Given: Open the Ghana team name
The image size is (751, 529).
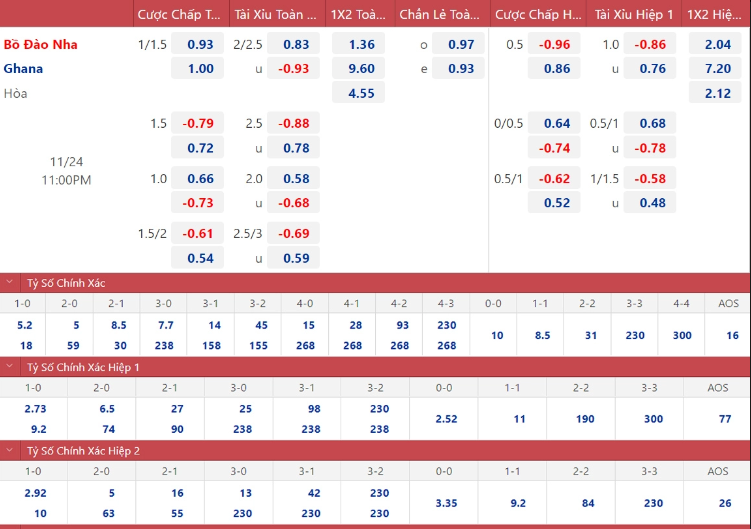Looking at the screenshot, I should pos(23,68).
